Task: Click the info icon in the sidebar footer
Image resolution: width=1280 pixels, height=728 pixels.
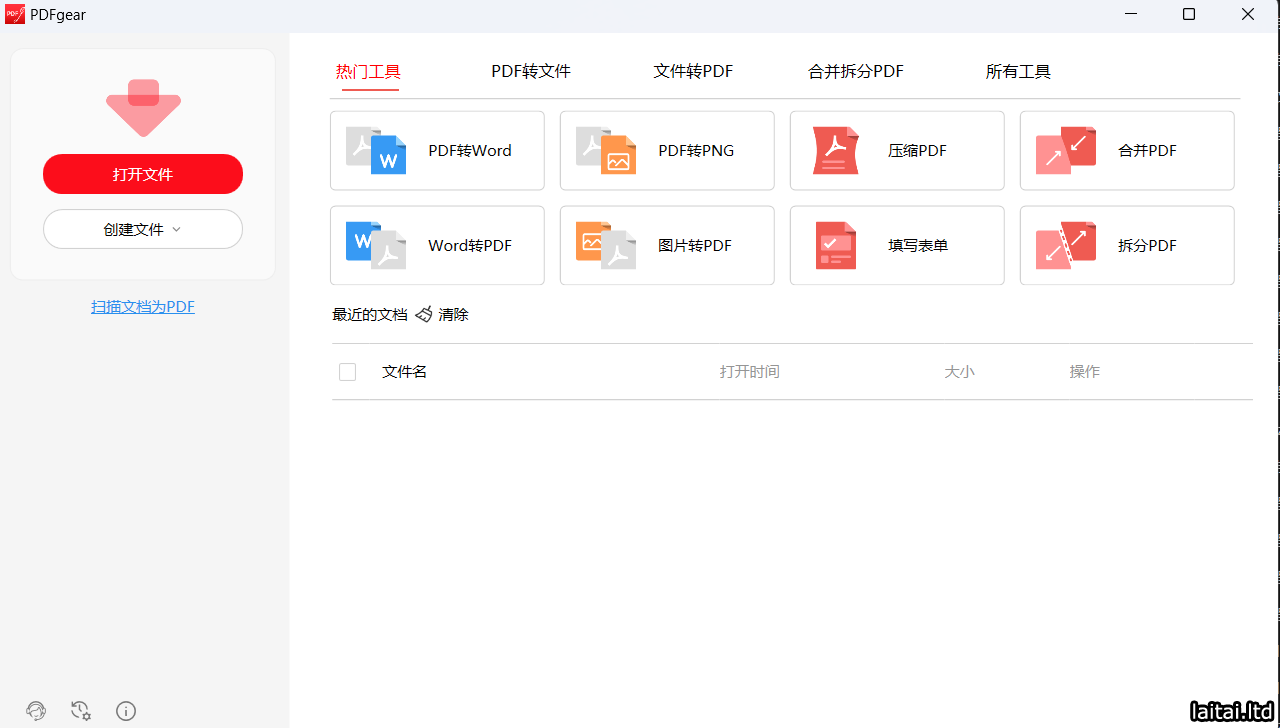Action: (126, 711)
